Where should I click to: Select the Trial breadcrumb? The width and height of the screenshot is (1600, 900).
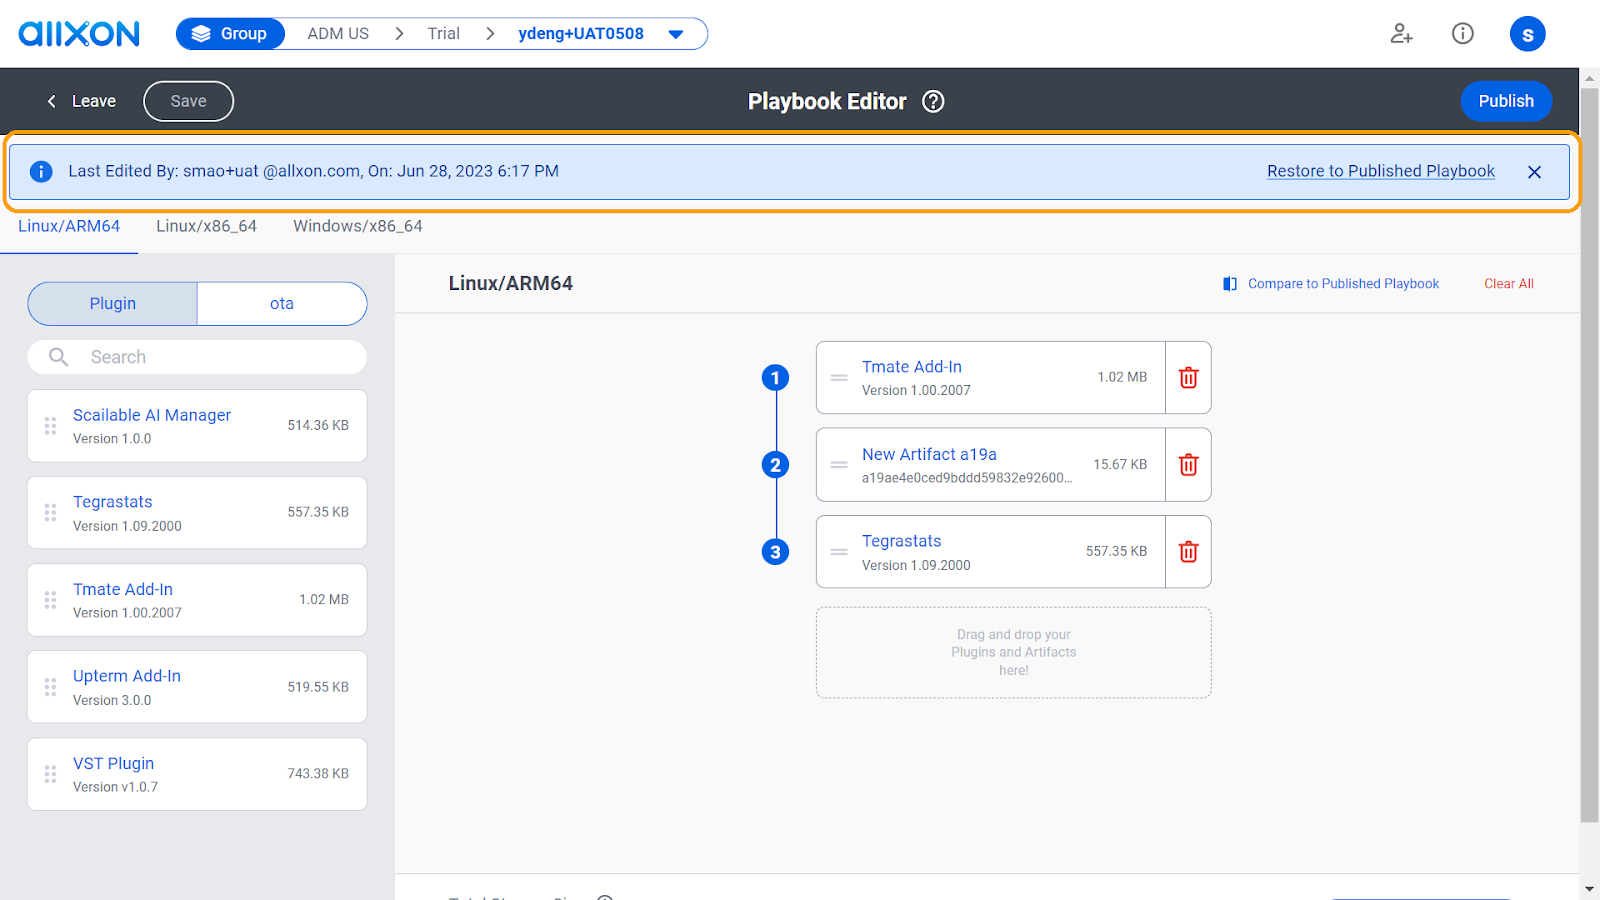[x=444, y=34]
